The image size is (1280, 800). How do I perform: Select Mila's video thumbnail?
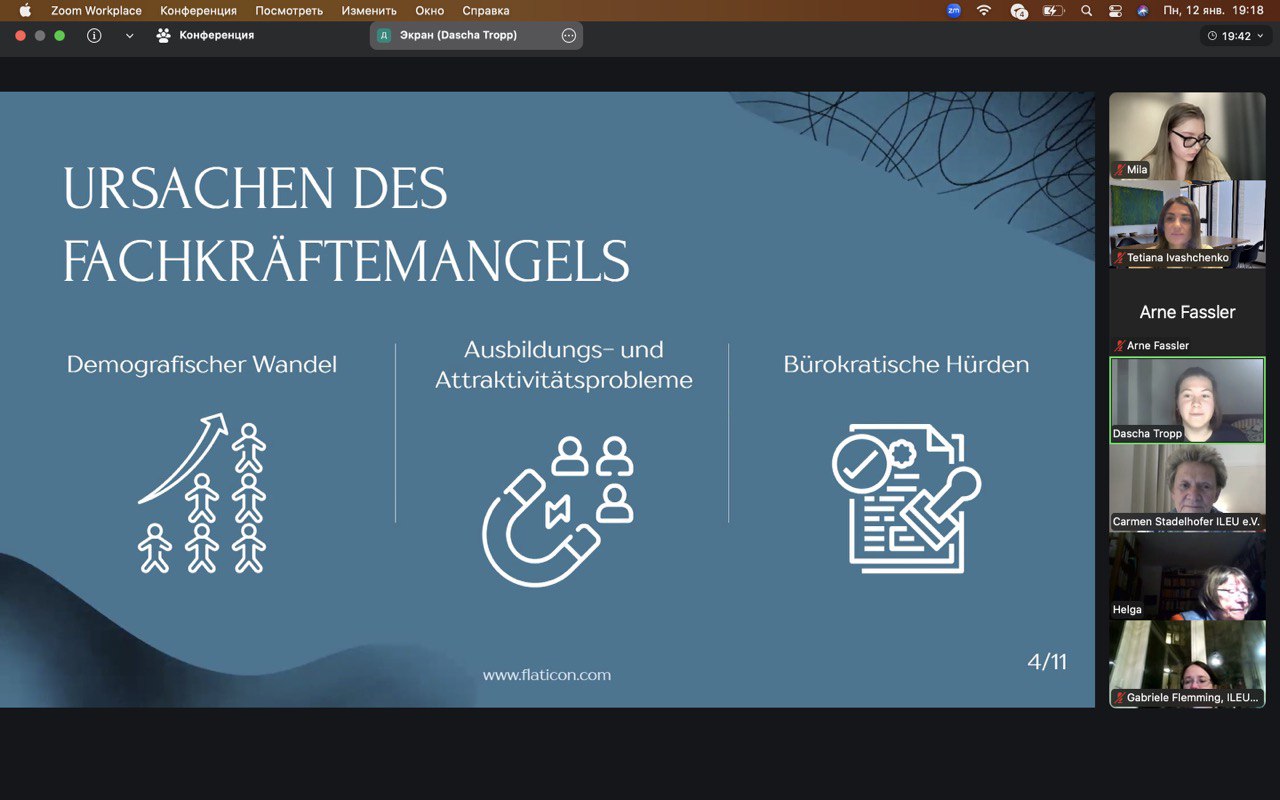pyautogui.click(x=1187, y=136)
